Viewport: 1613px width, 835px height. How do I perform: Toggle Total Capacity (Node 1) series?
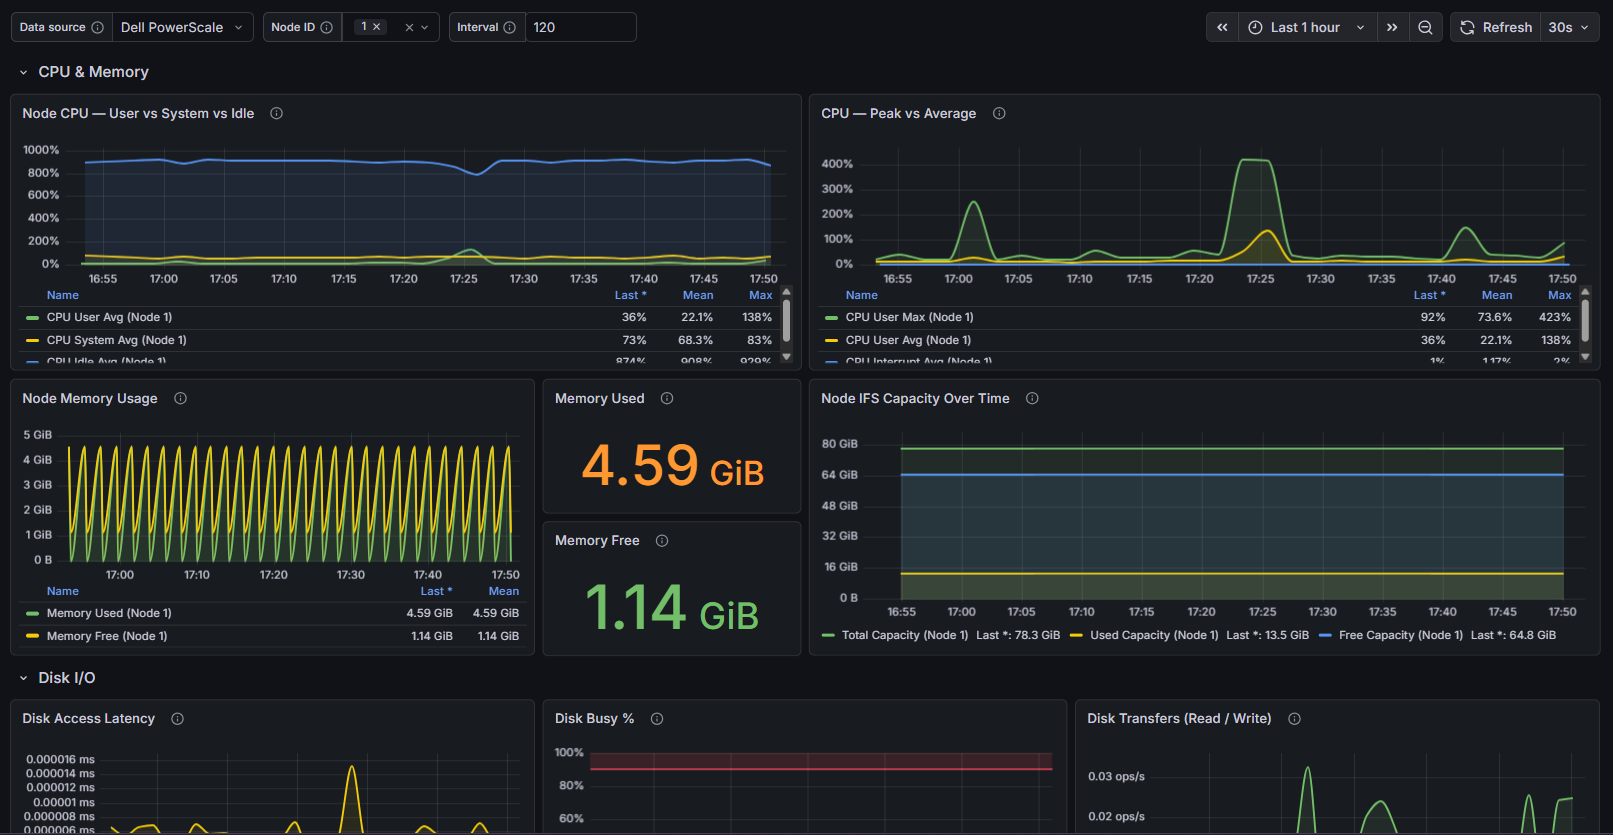point(905,635)
